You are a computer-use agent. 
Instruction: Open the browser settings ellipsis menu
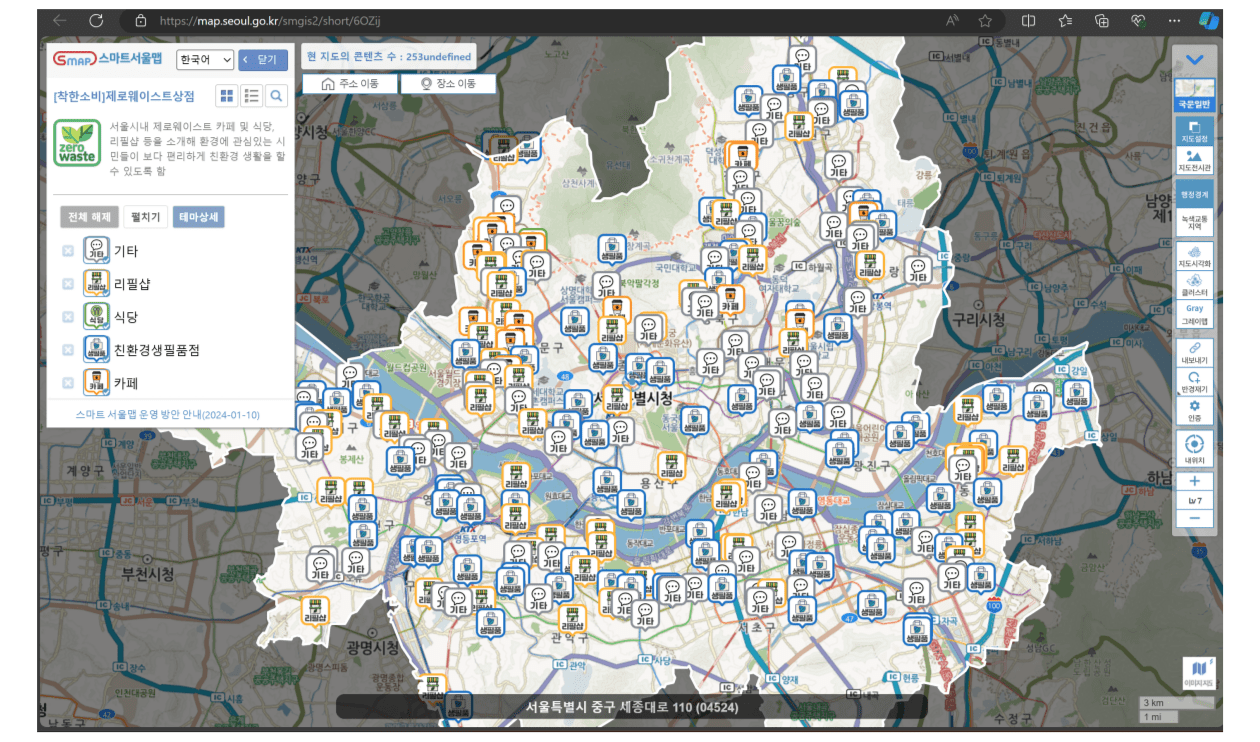click(1175, 20)
